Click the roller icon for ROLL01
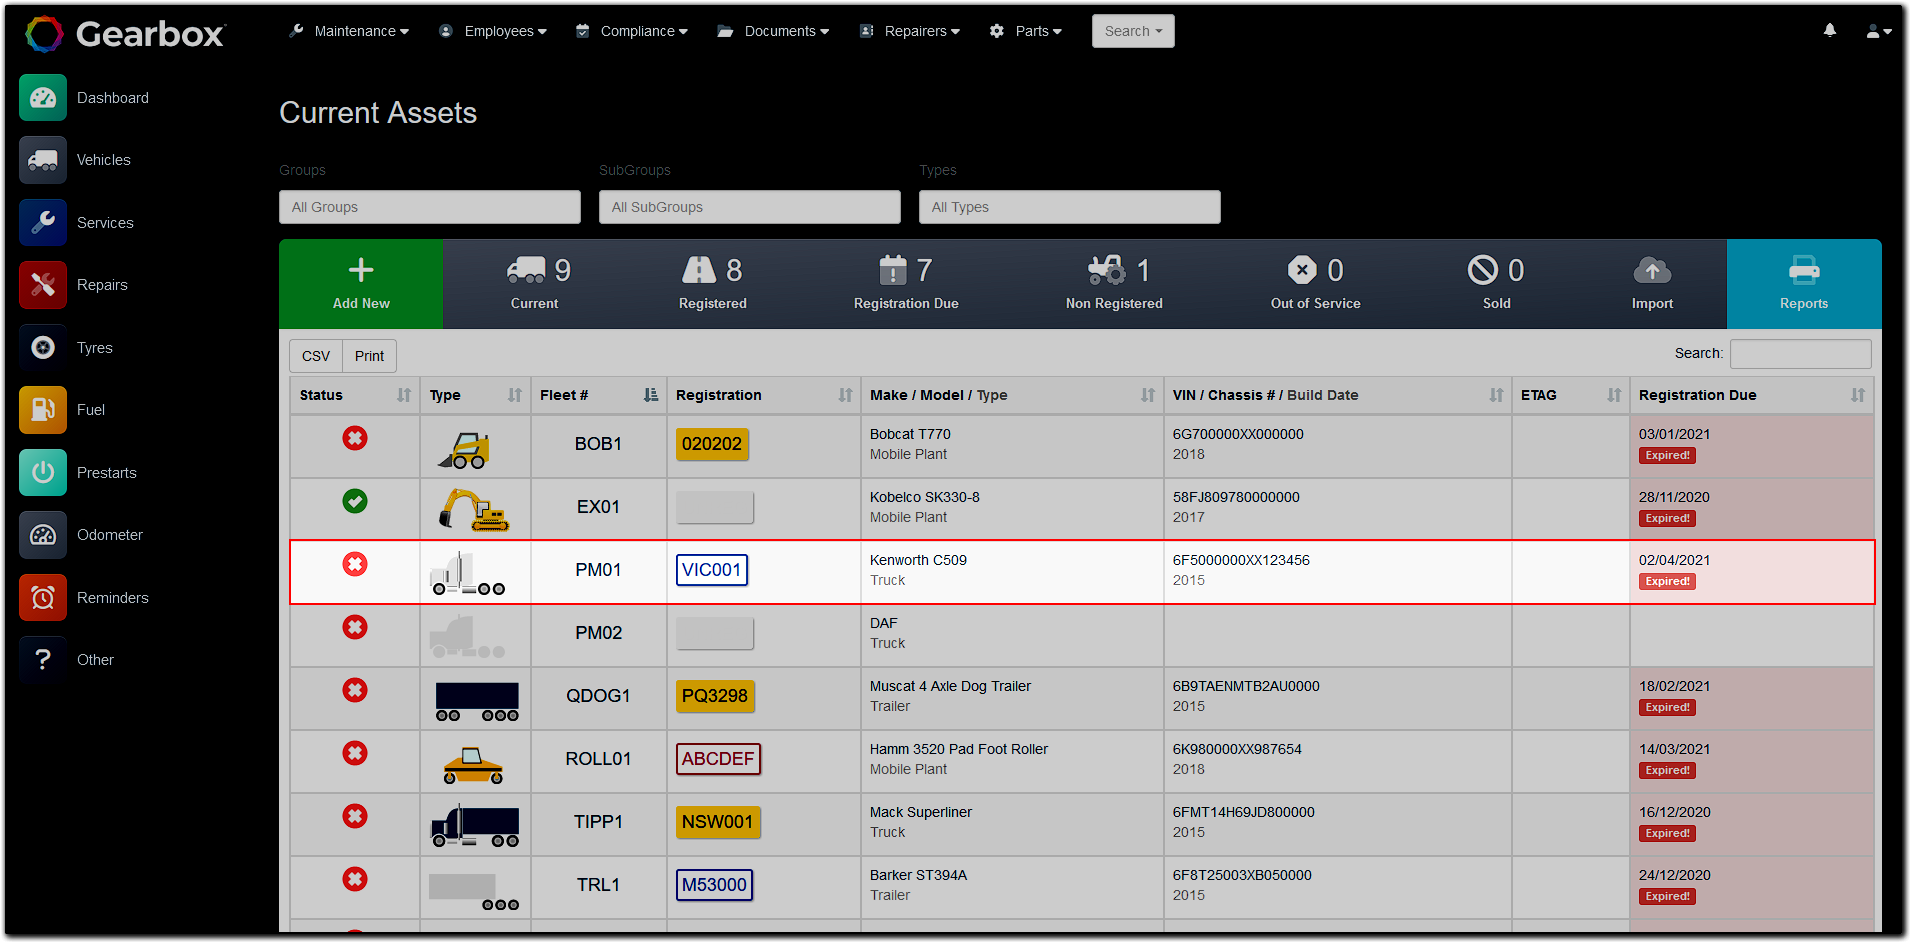 click(x=473, y=765)
